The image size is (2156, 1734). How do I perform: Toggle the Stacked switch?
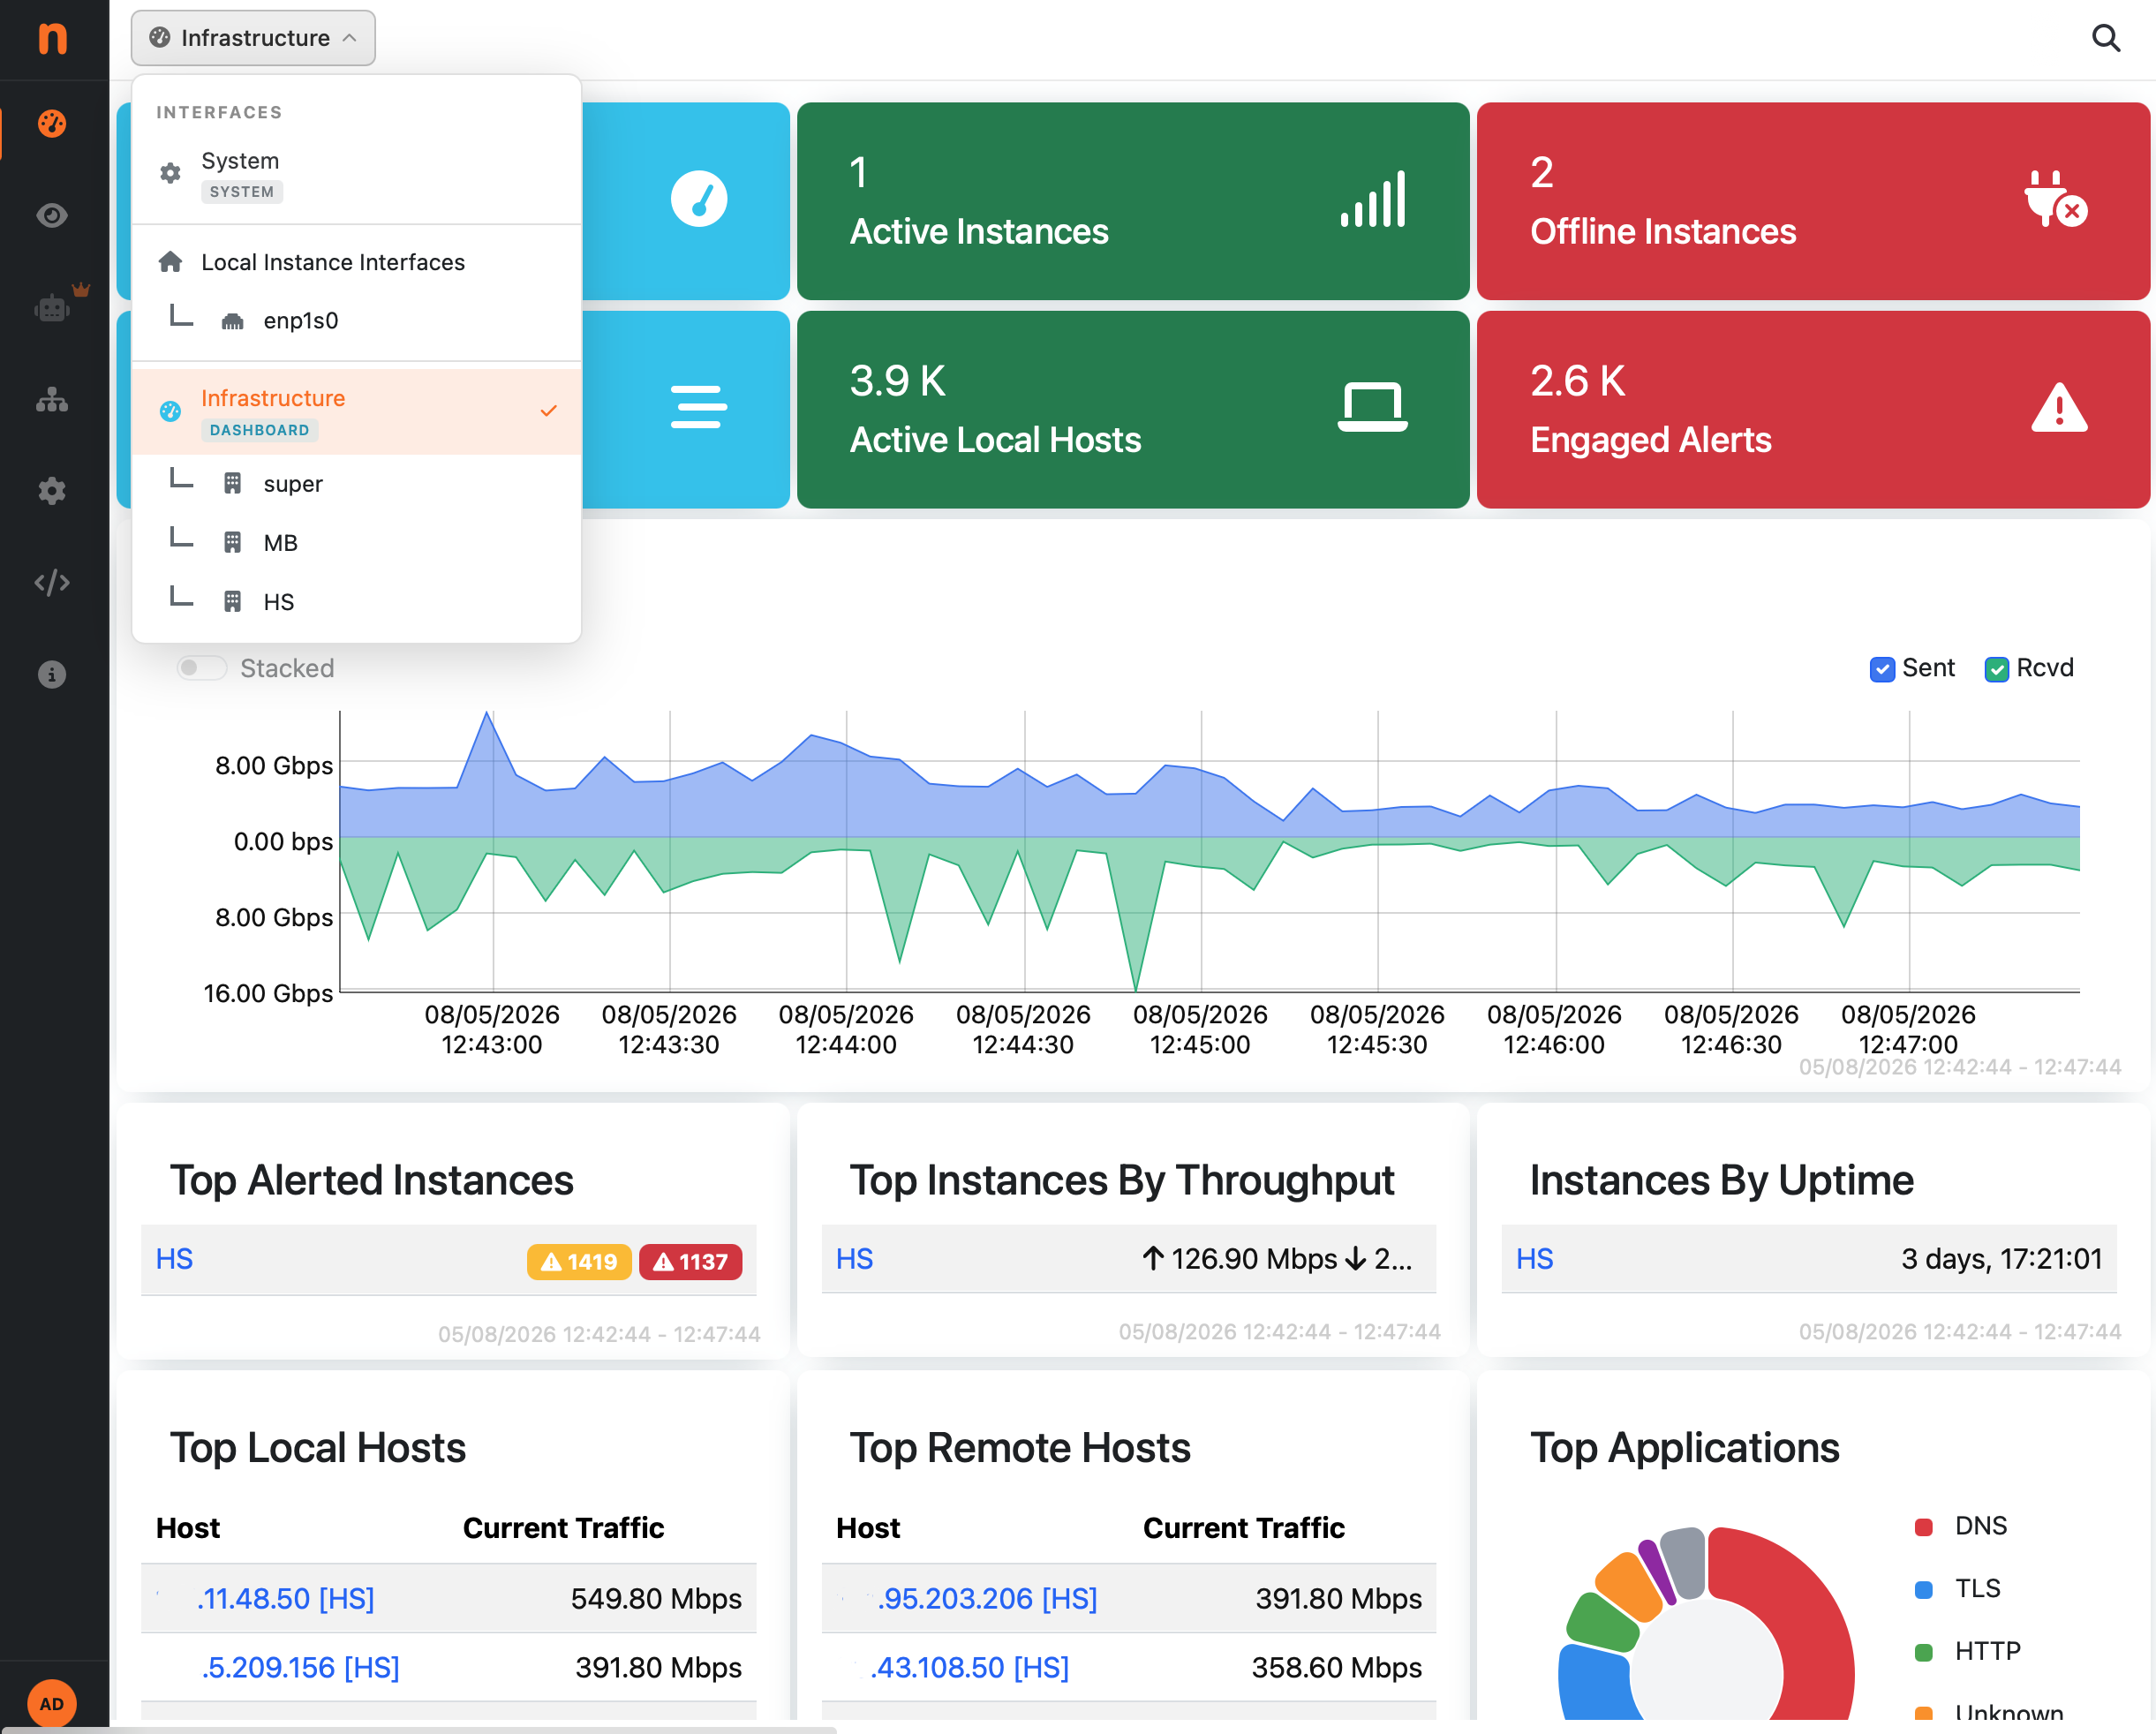(x=202, y=668)
